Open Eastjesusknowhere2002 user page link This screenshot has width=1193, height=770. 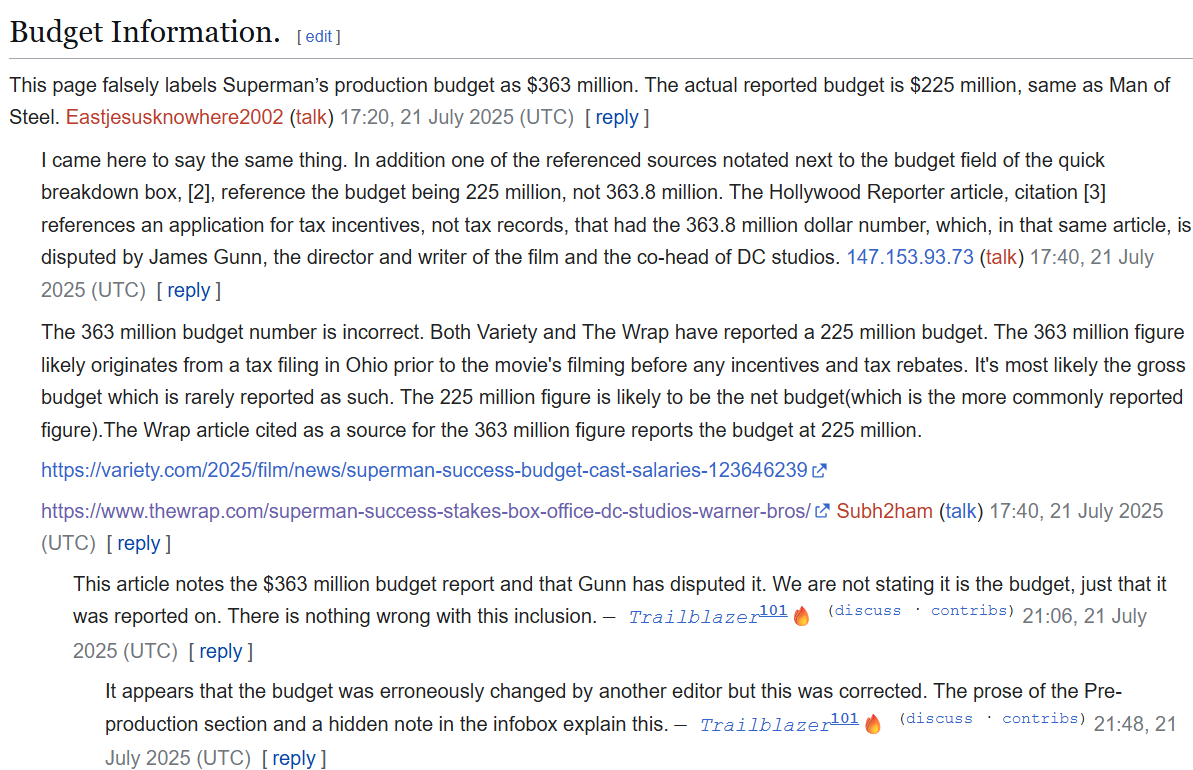tap(174, 117)
